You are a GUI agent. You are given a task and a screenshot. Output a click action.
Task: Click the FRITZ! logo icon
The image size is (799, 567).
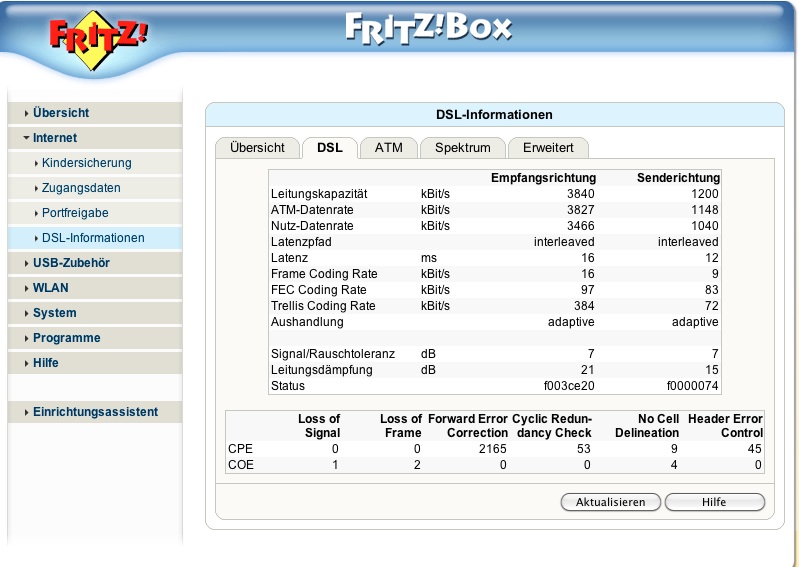pyautogui.click(x=98, y=39)
